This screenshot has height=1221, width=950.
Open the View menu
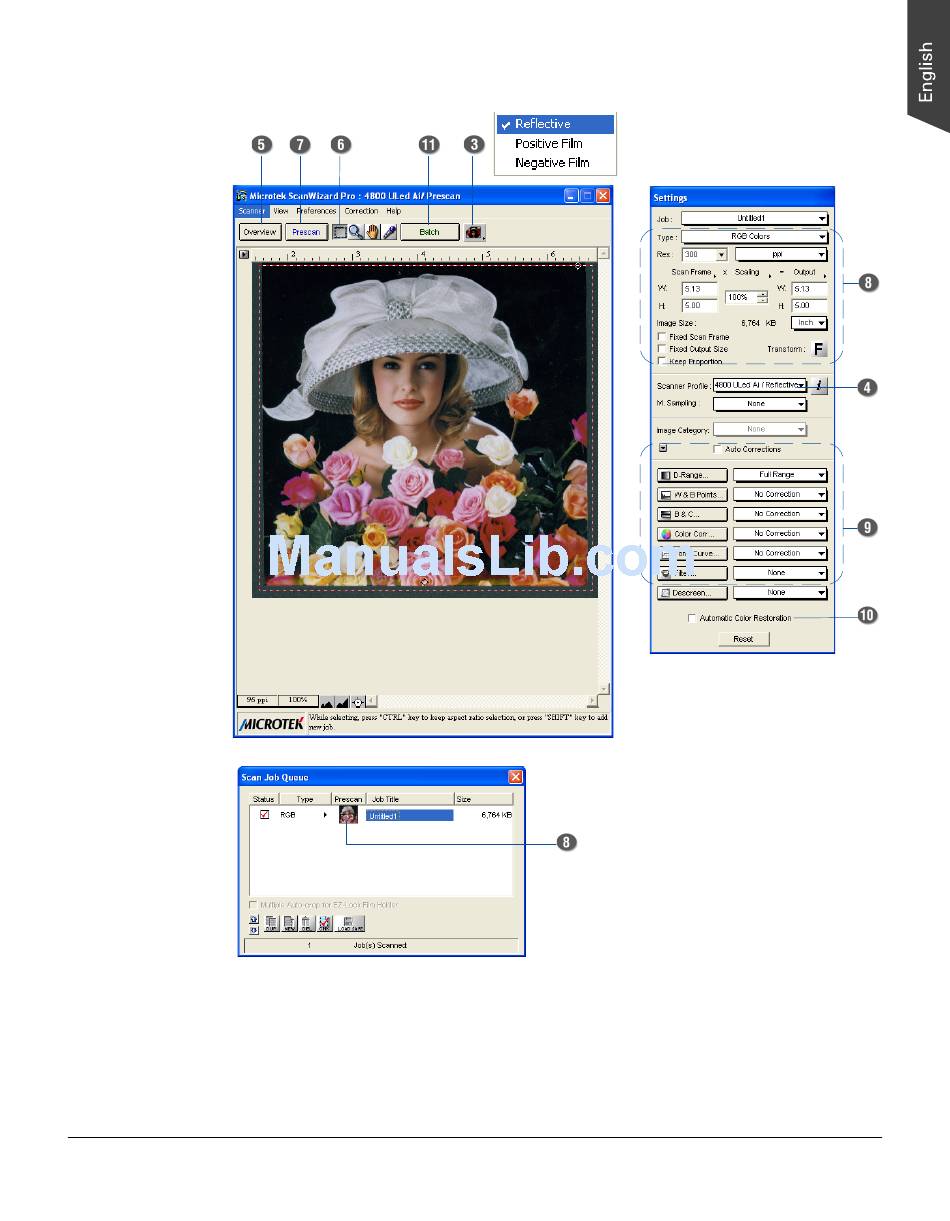(x=280, y=211)
